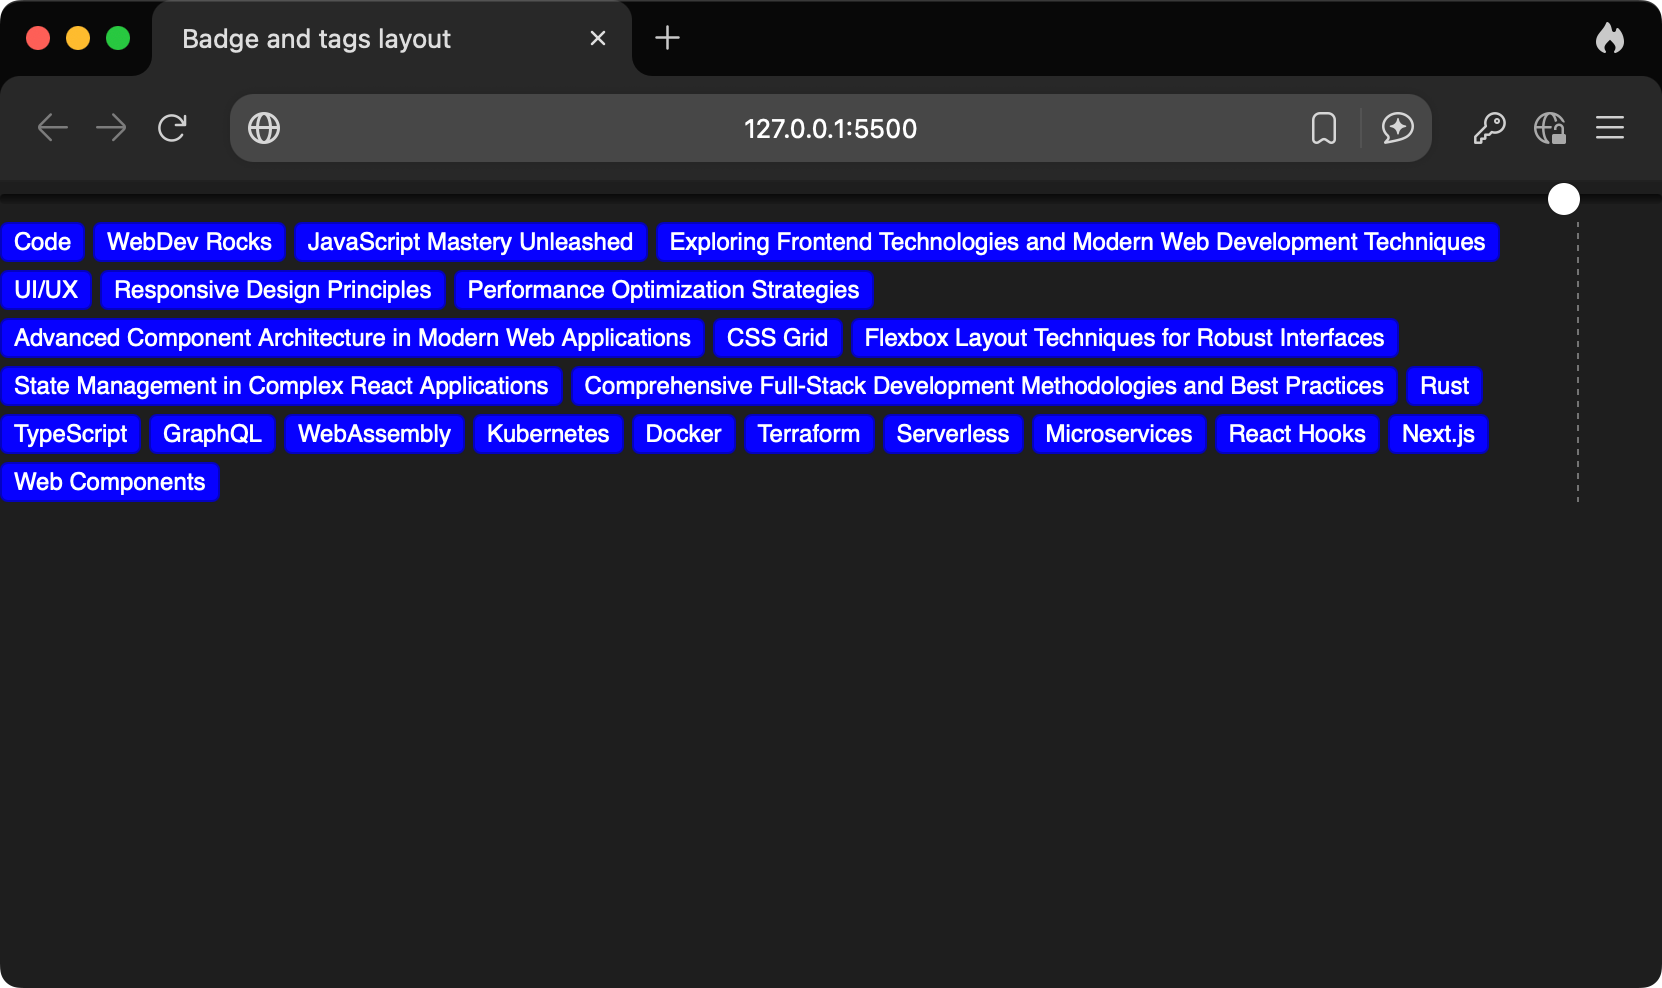
Task: Click the Rust tag
Action: 1444,386
